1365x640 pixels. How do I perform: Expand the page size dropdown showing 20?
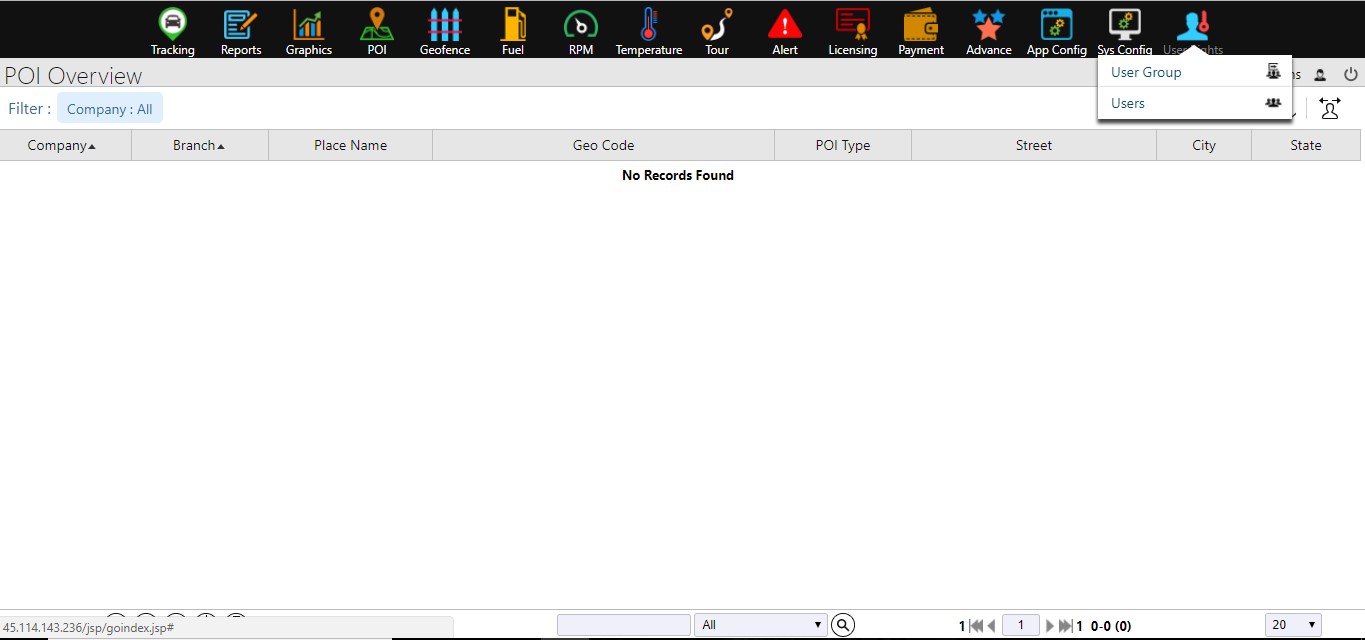click(1293, 625)
